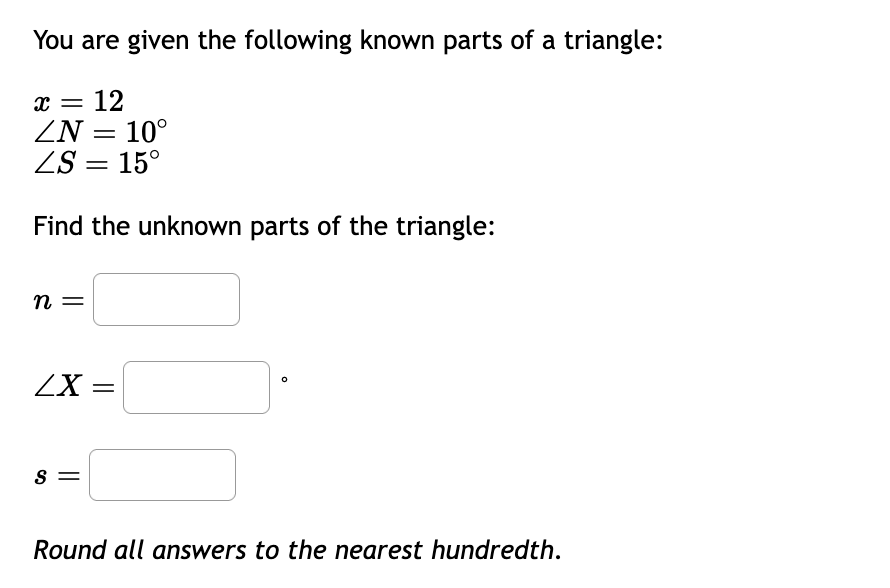Click the label s =

coord(53,475)
